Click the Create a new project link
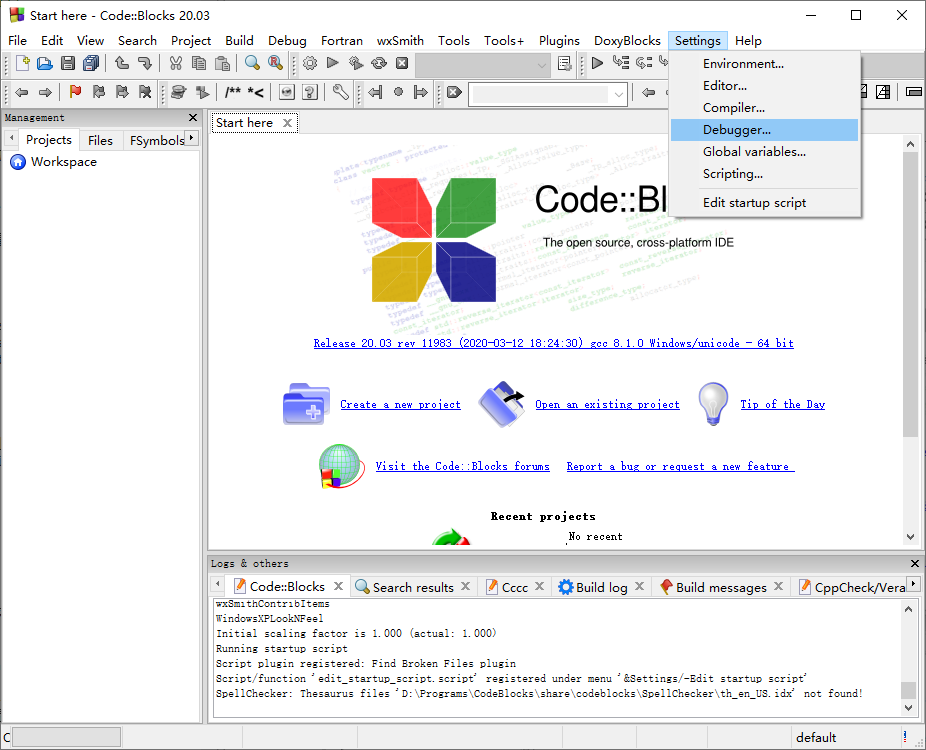This screenshot has height=750, width=926. click(400, 405)
